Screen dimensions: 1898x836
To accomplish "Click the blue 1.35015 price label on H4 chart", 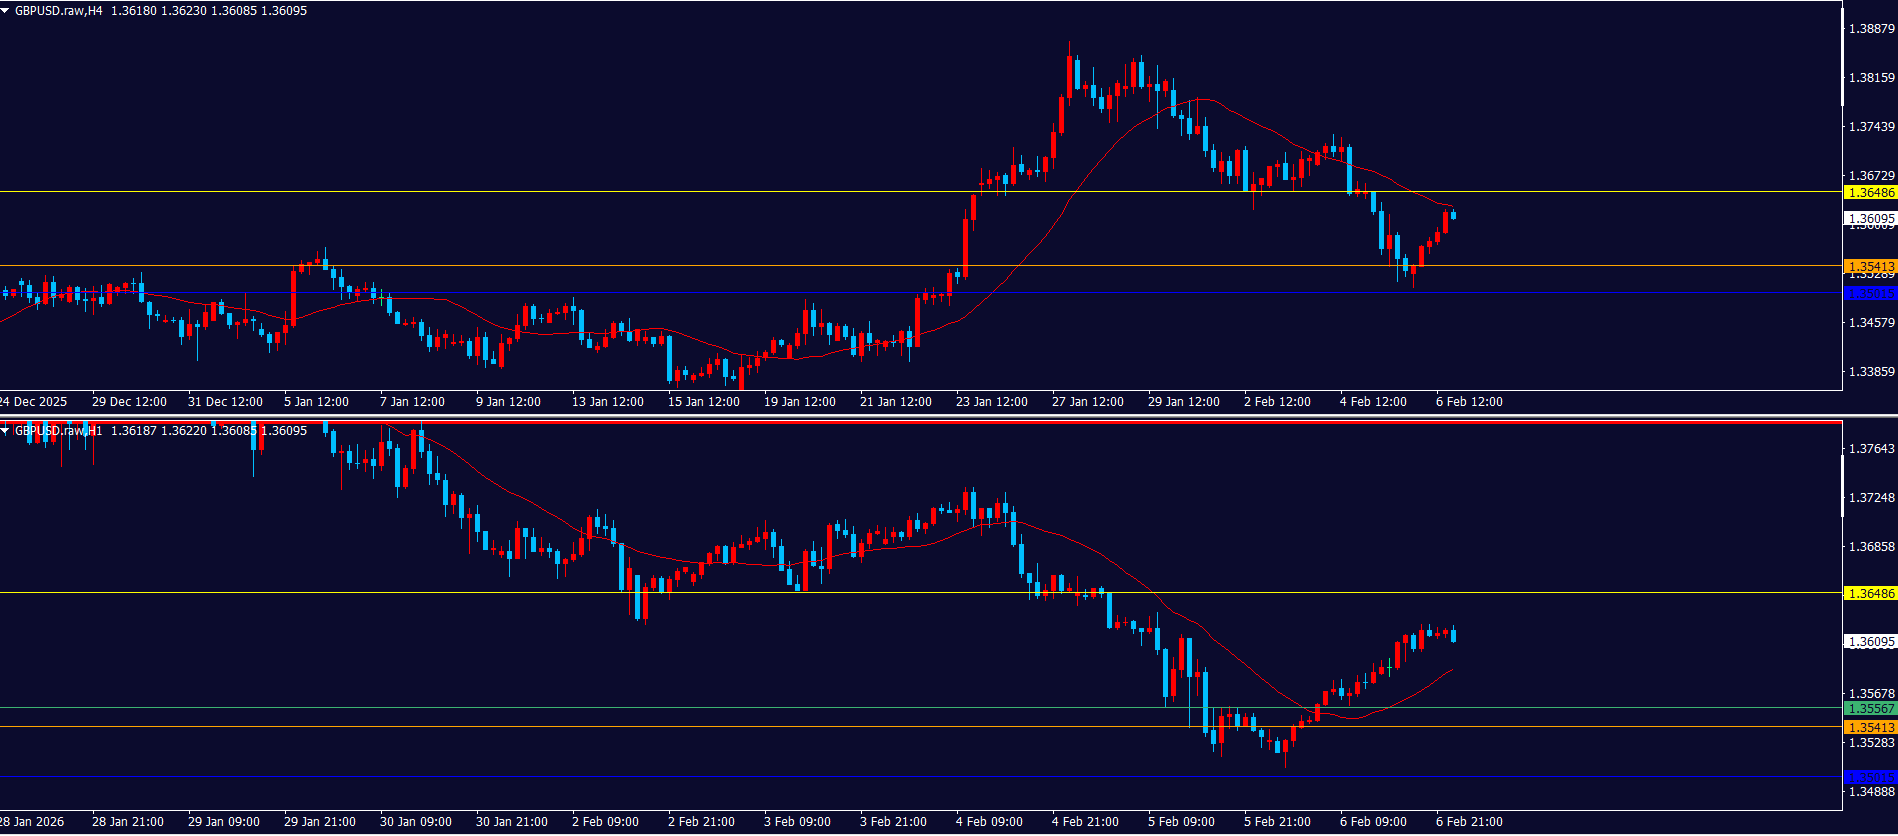I will [1870, 293].
